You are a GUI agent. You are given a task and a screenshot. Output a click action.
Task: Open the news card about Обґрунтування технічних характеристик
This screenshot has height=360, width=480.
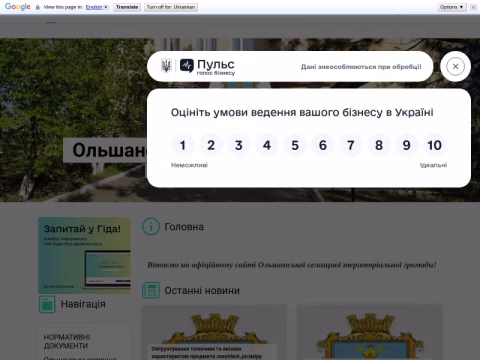[215, 332]
